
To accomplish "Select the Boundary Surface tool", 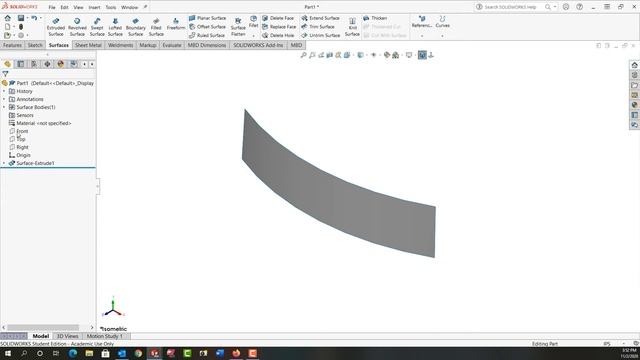I will (x=136, y=27).
